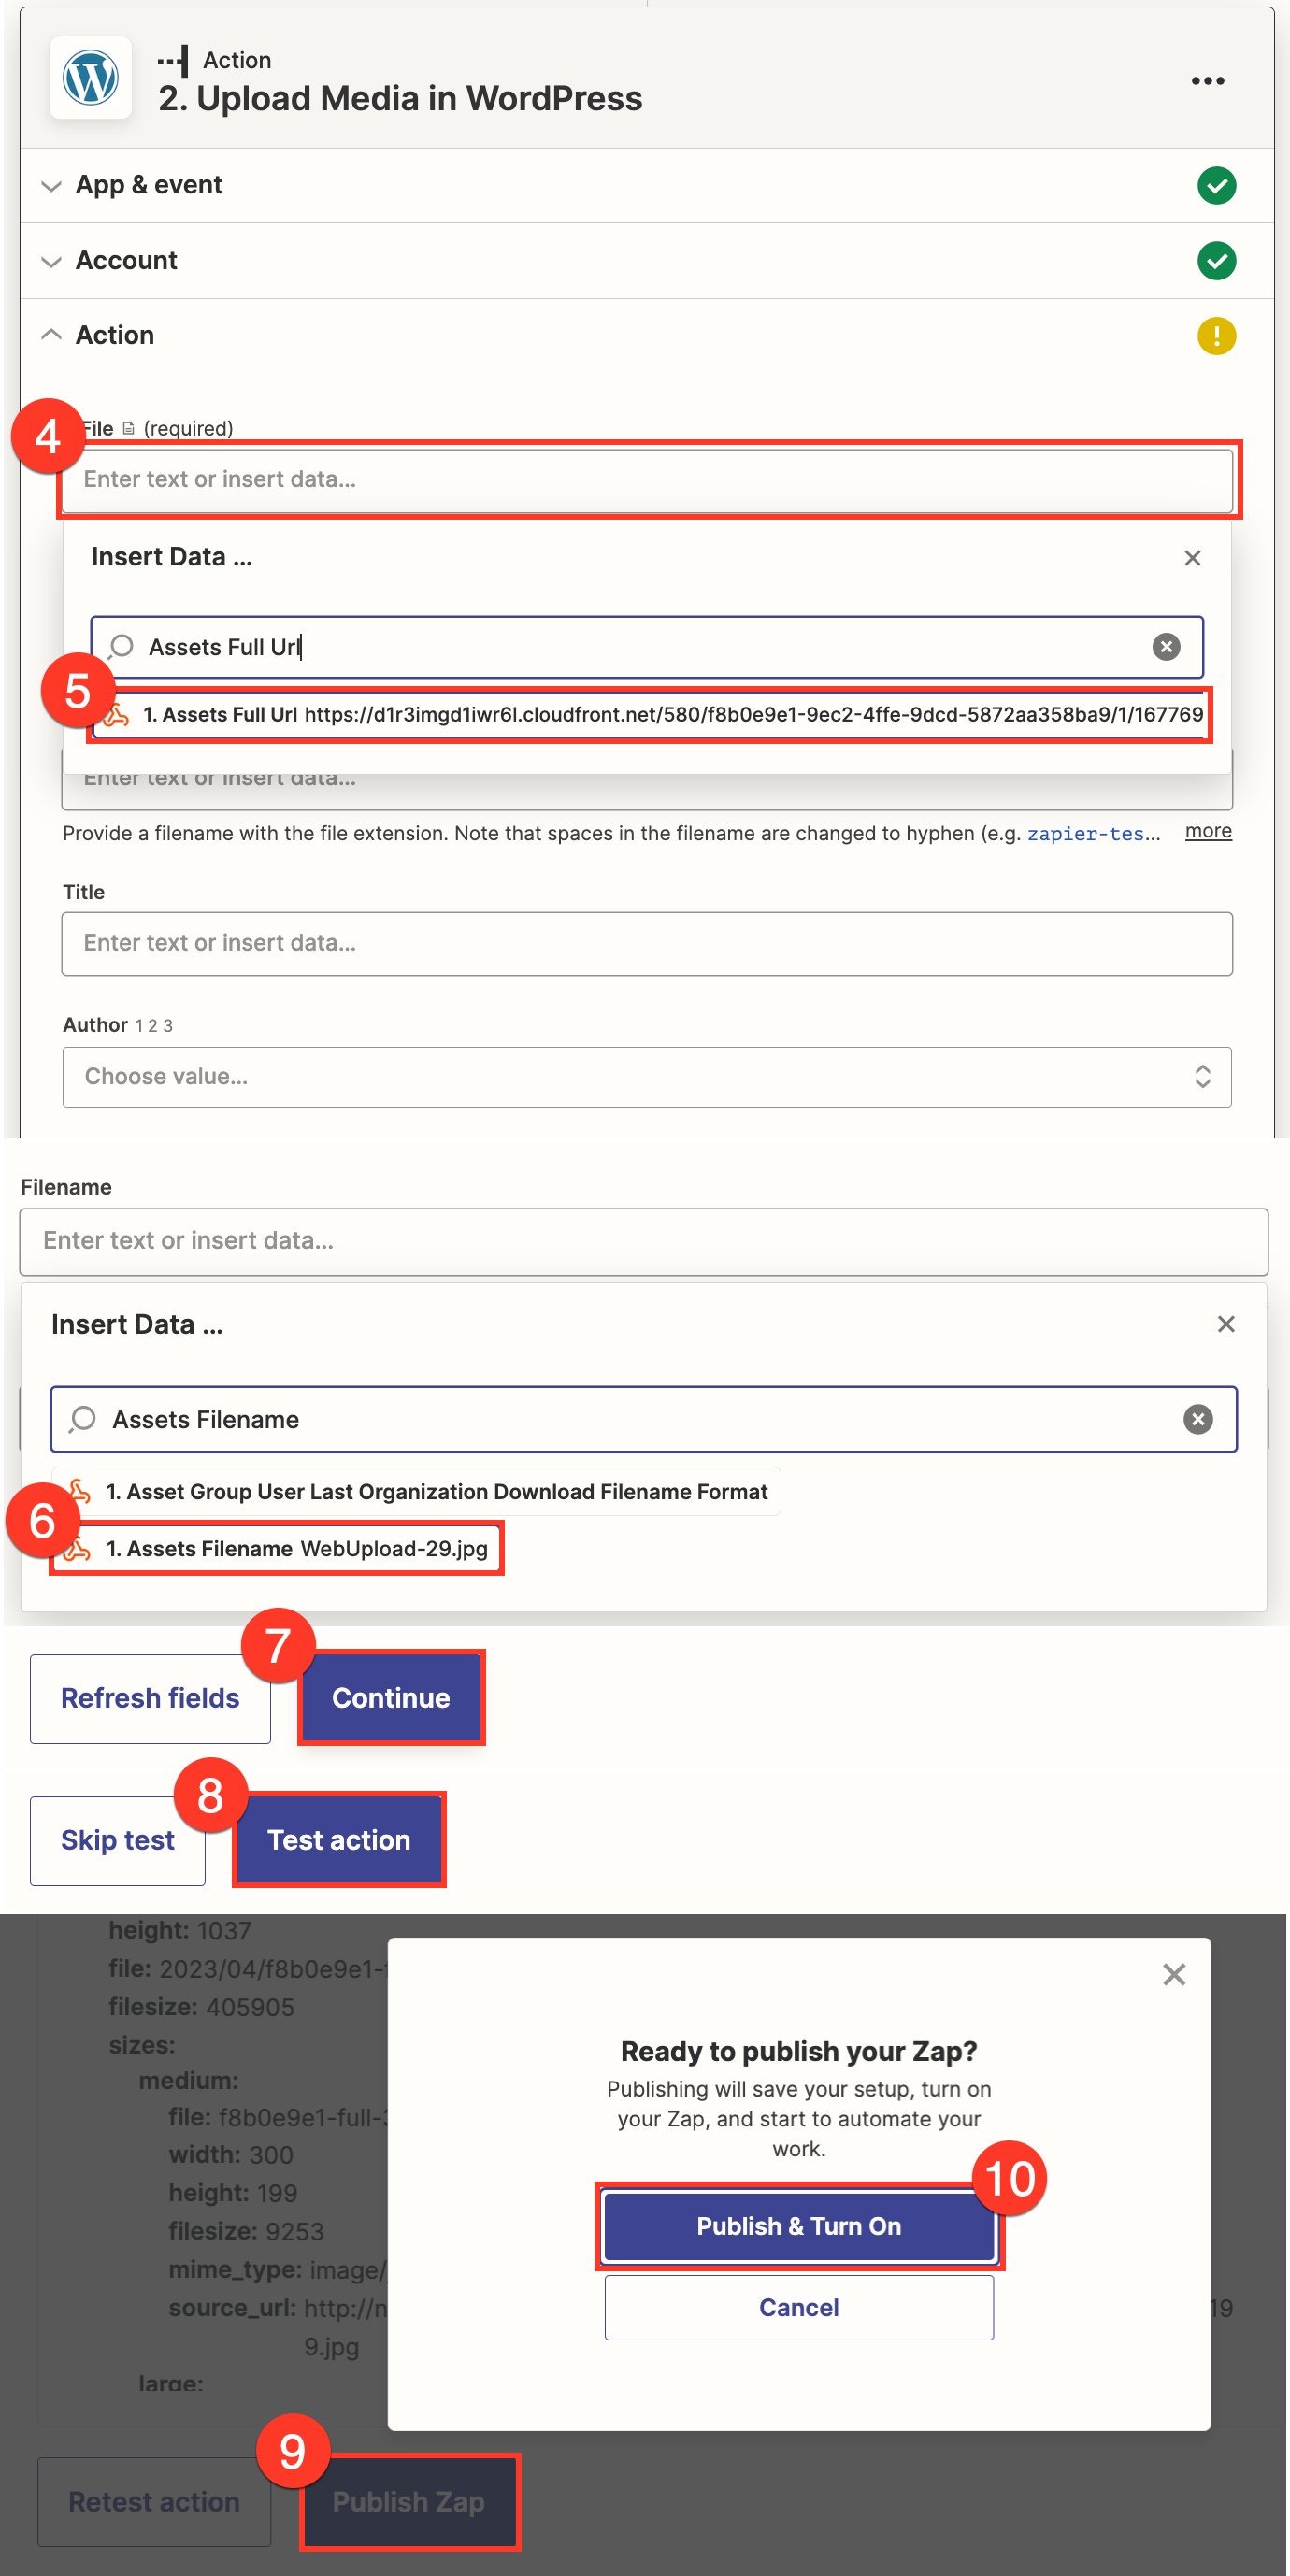Click the Test action button
1290x2576 pixels.
point(338,1839)
